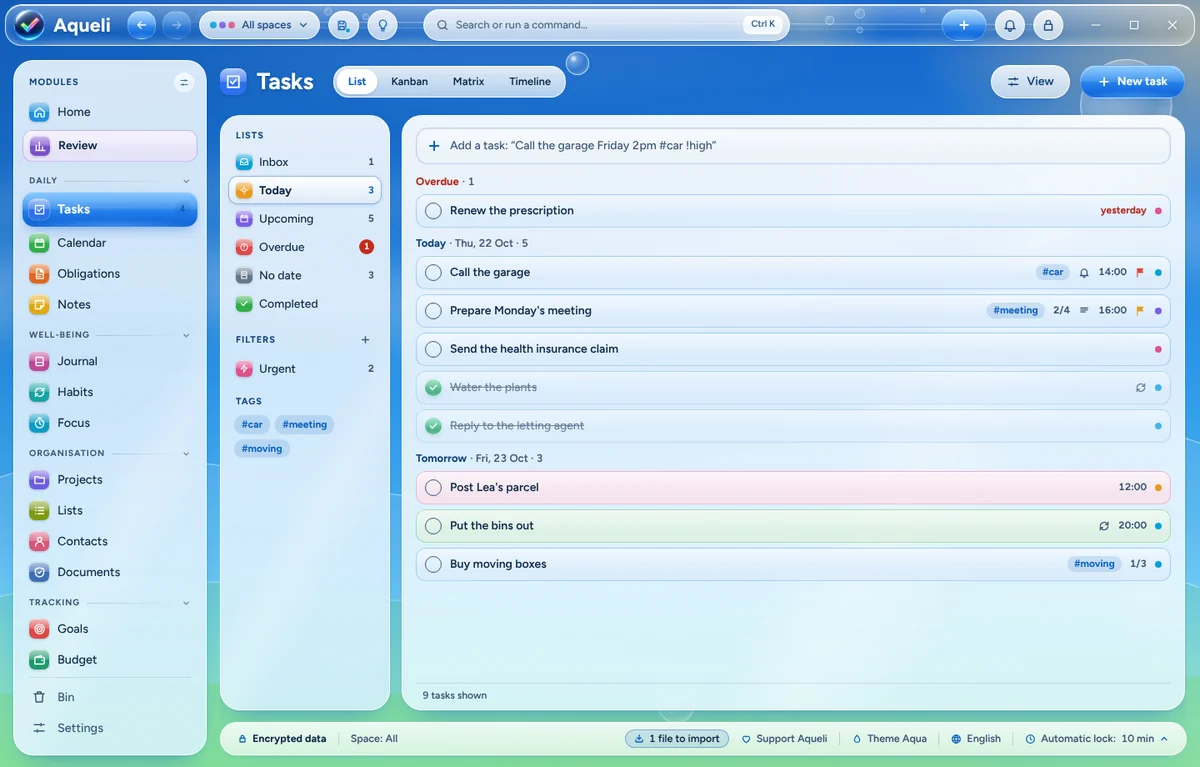Open notifications via the bell icon

click(x=1010, y=25)
